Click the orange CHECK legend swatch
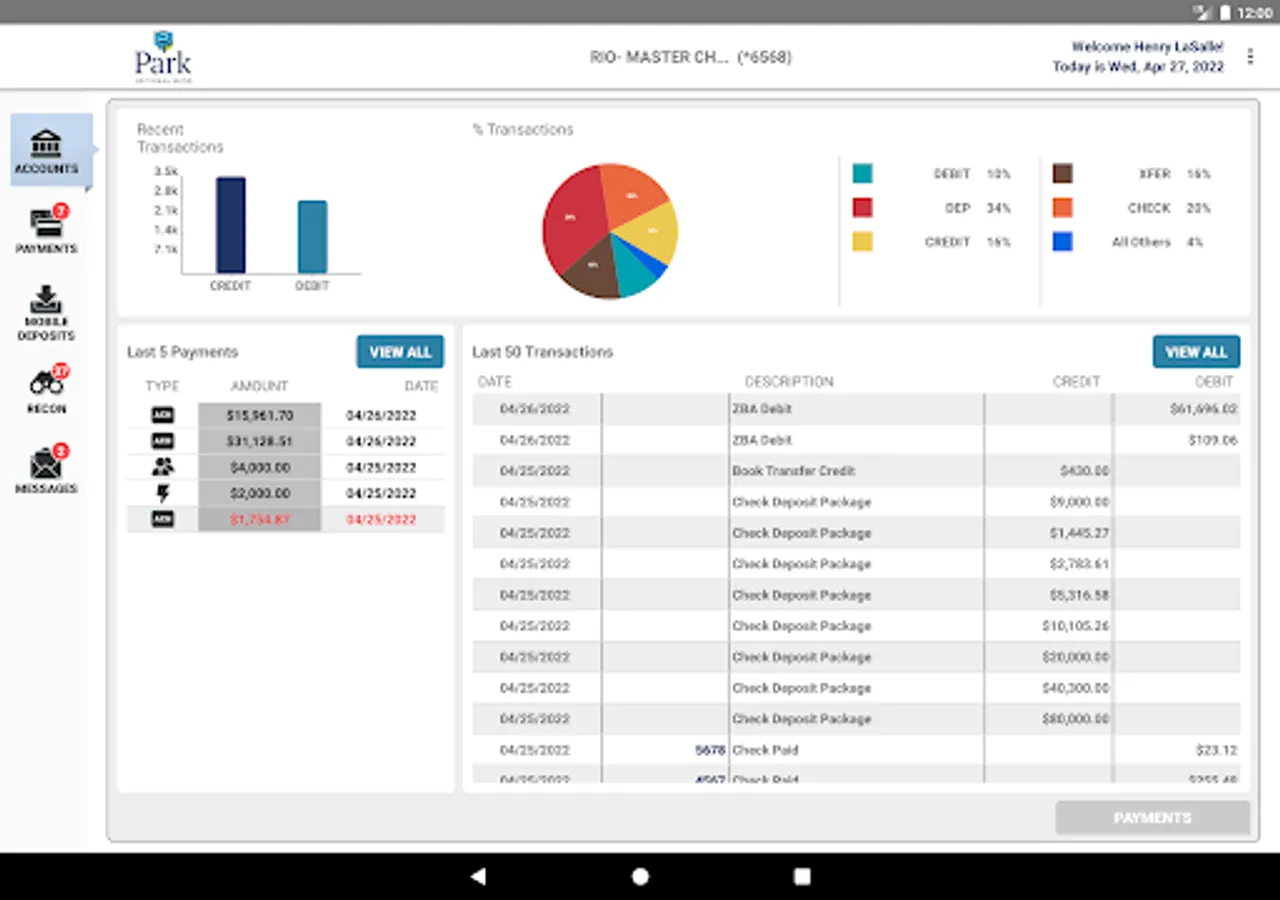 click(1062, 208)
